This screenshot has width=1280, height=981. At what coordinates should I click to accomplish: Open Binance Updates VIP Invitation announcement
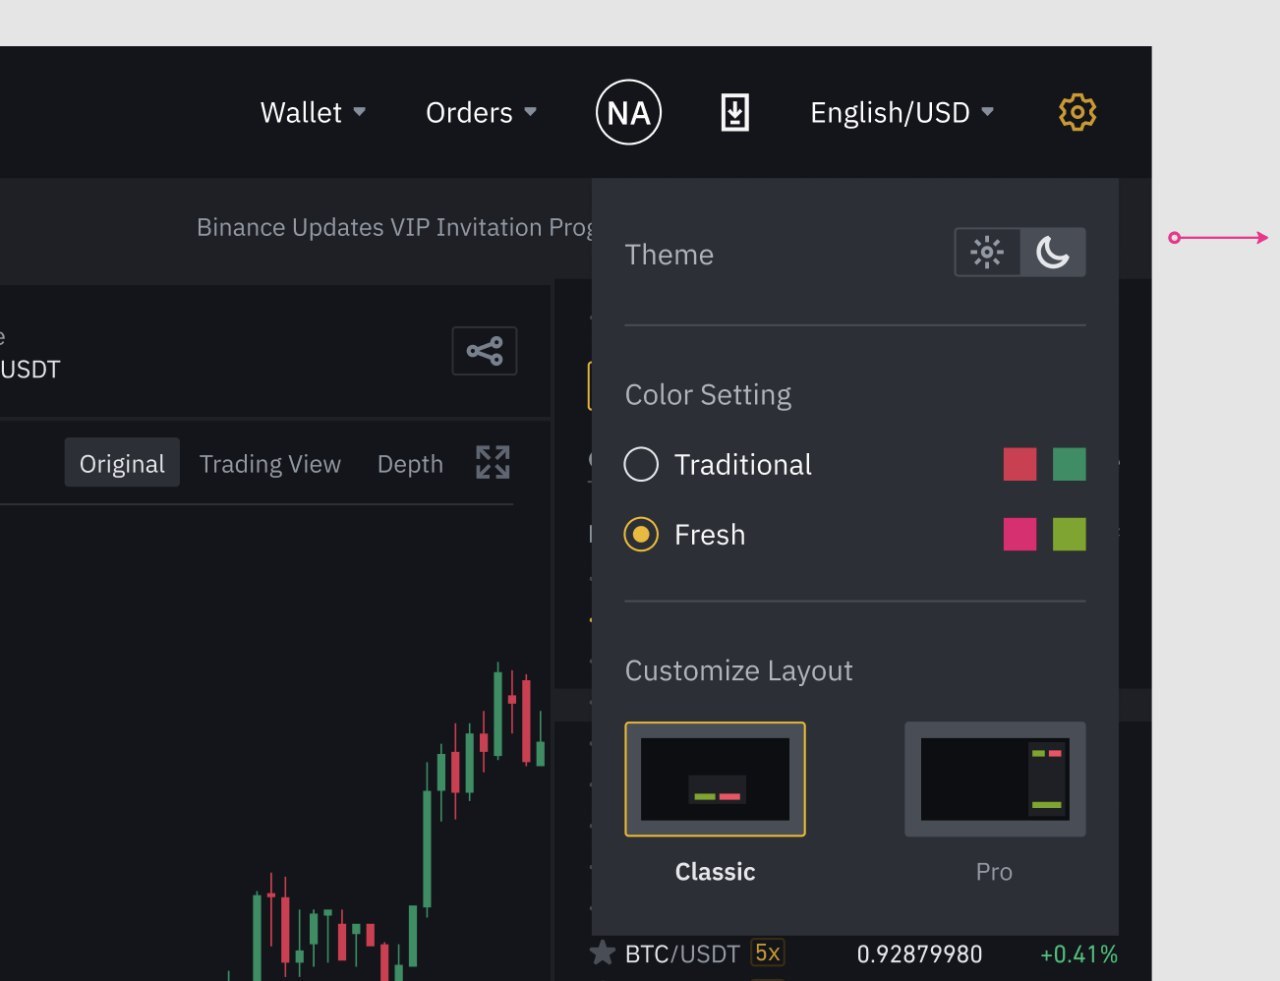[x=394, y=228]
